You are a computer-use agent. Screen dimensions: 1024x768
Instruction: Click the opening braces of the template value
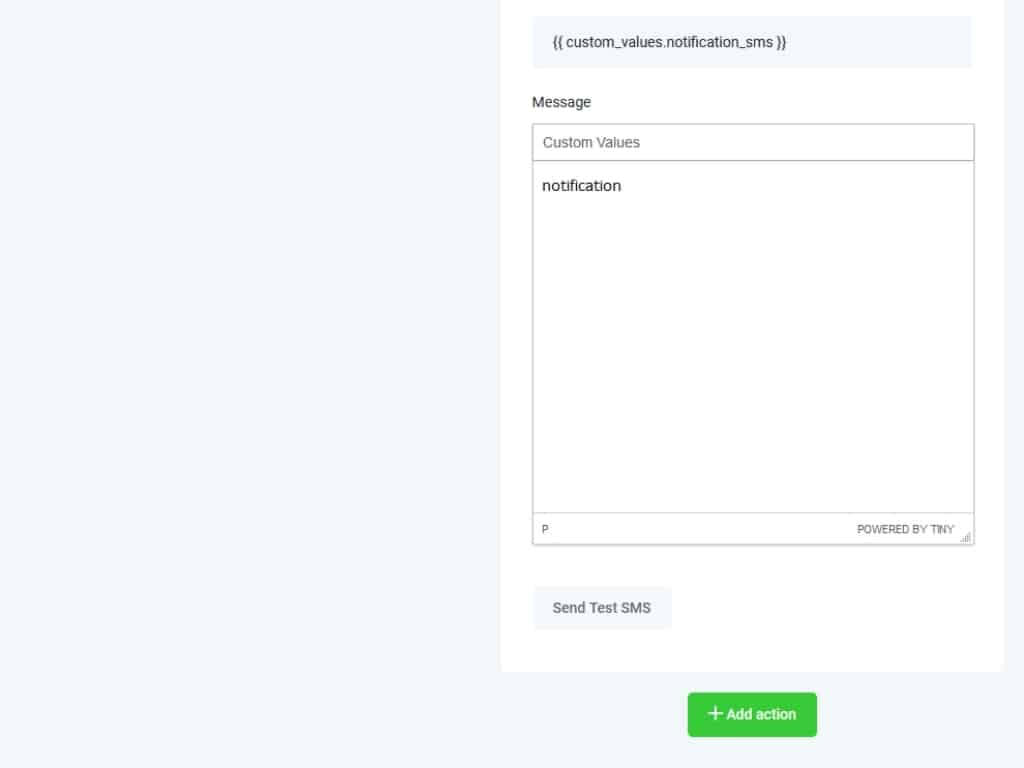pos(557,43)
